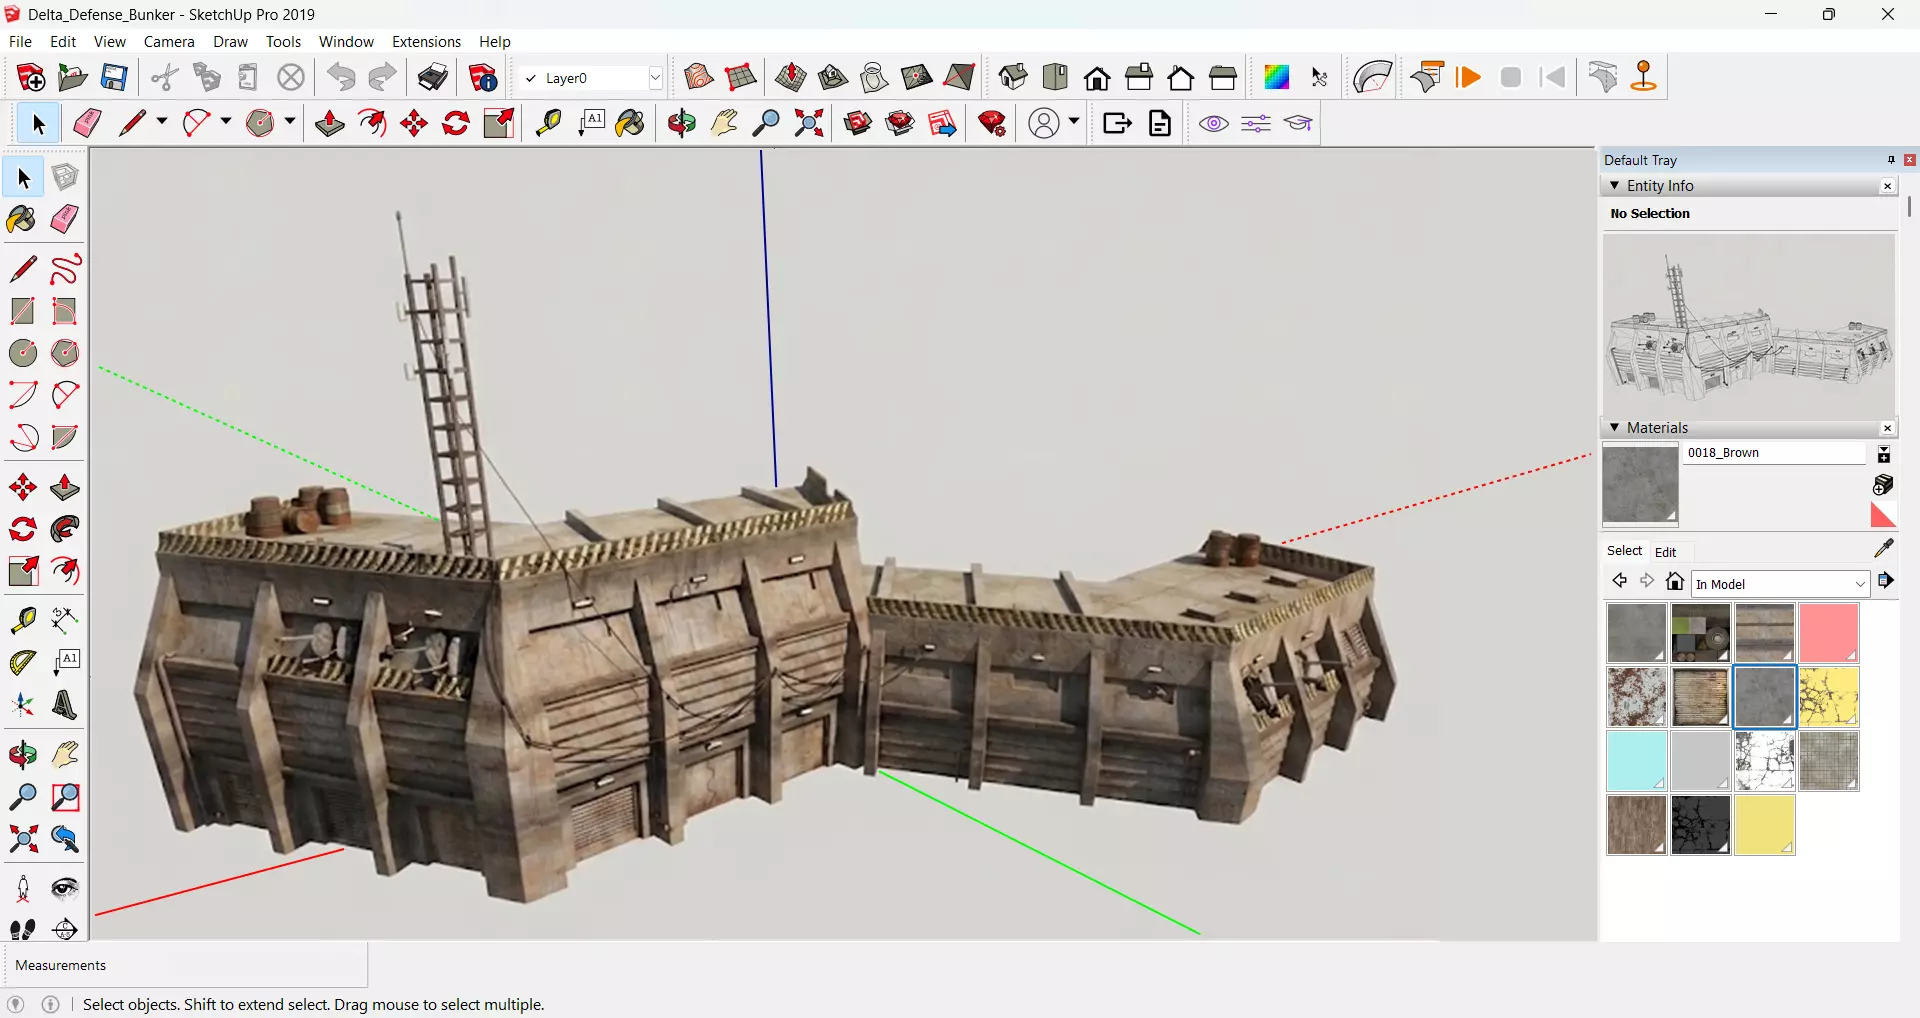The image size is (1920, 1018).
Task: Open the Extensions menu
Action: click(426, 42)
